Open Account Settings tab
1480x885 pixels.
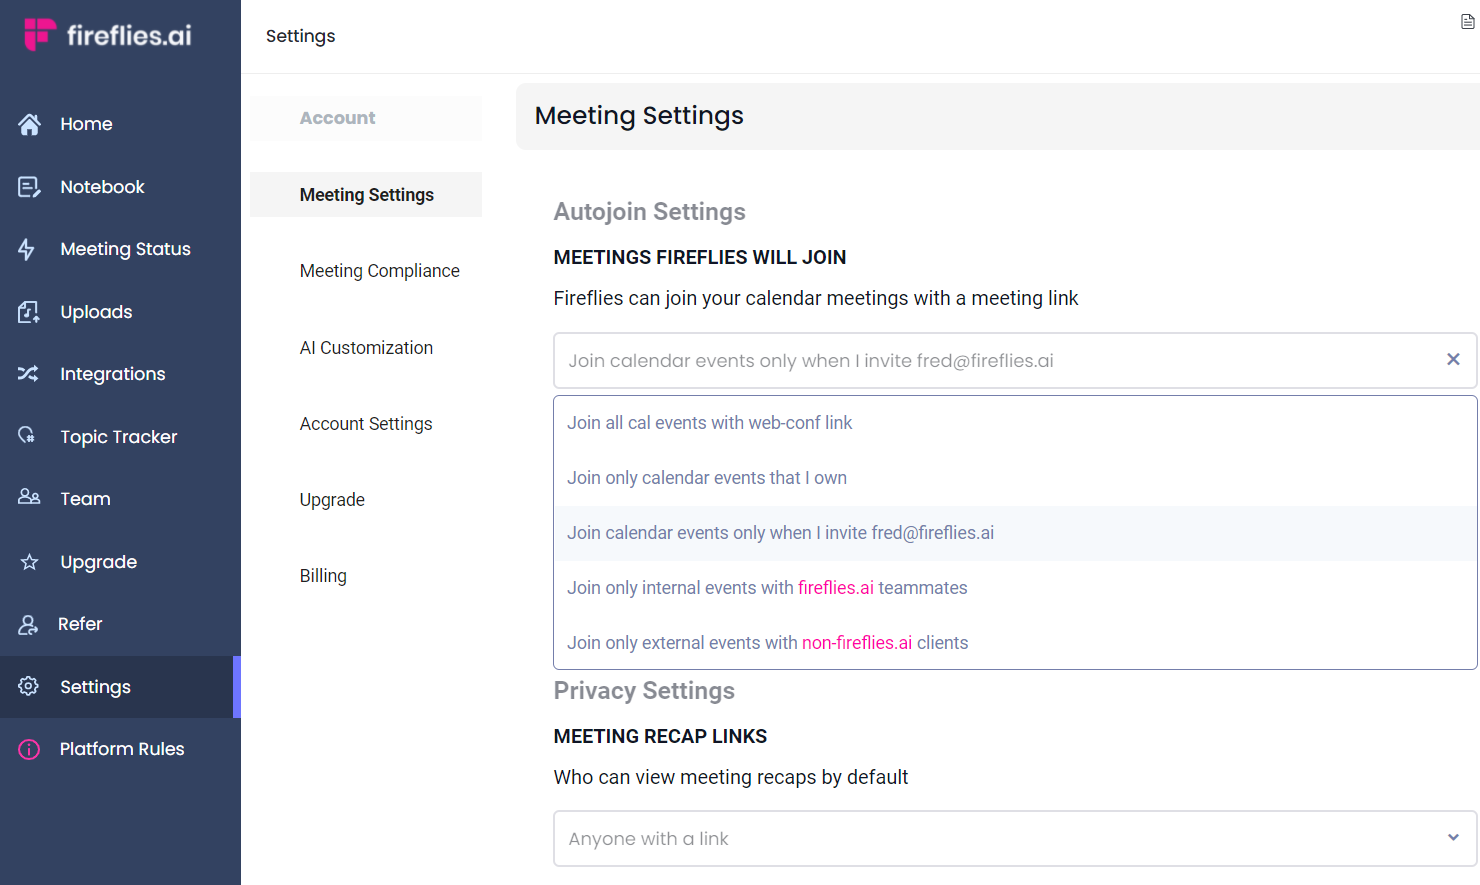[366, 424]
